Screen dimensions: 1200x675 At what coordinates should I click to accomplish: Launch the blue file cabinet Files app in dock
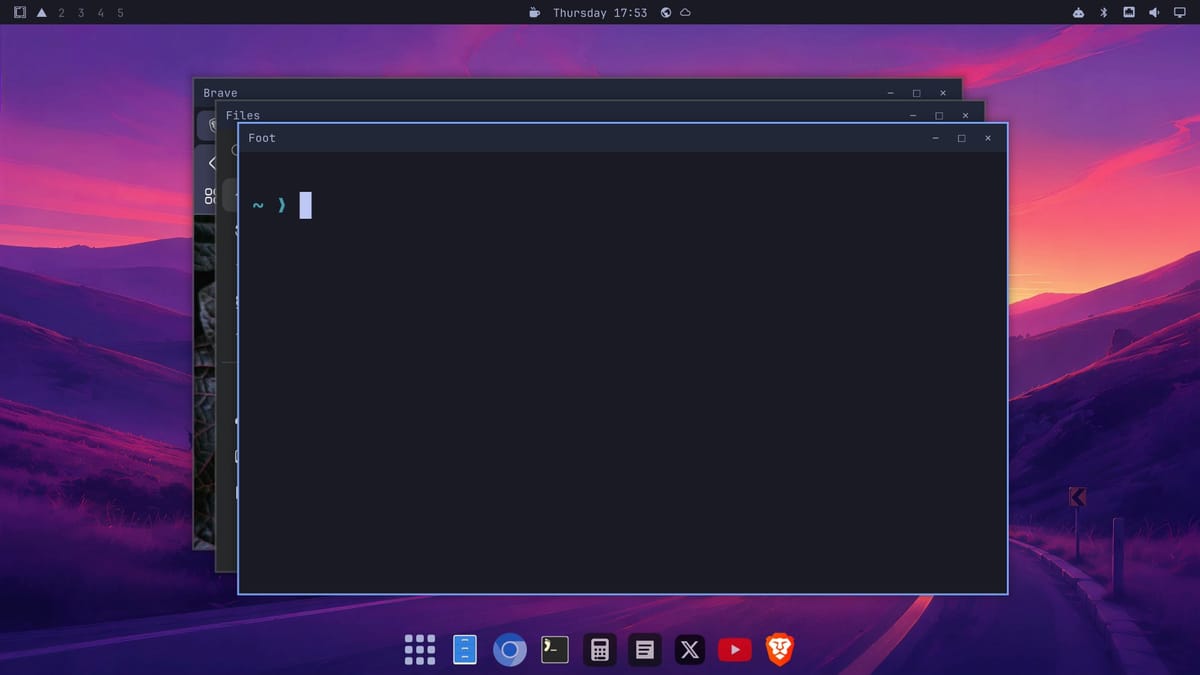[x=464, y=650]
